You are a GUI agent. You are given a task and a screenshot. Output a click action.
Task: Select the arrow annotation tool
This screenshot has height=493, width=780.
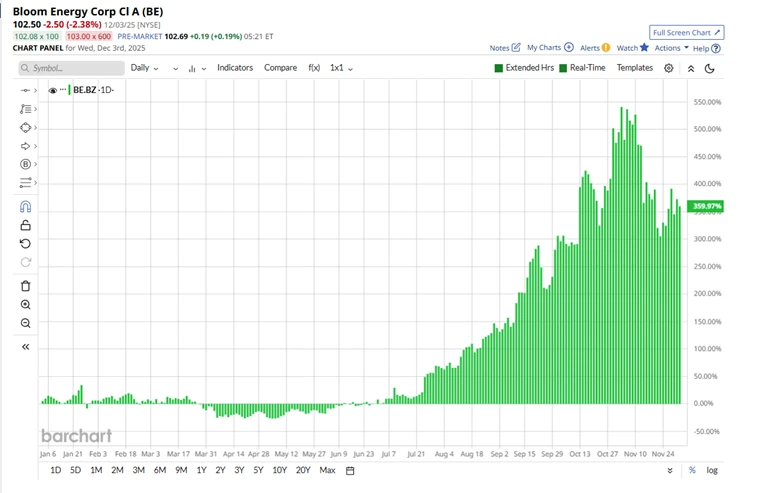point(25,146)
